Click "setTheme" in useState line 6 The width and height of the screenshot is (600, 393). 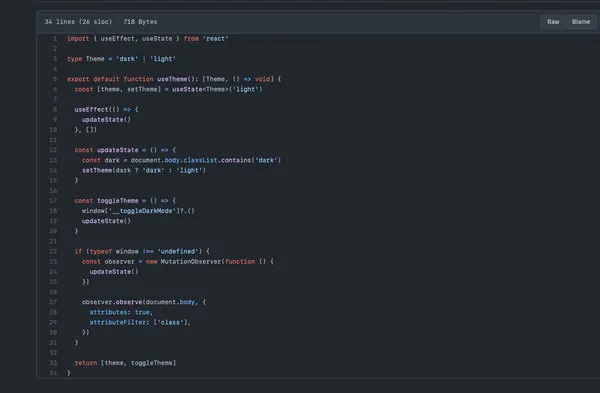click(142, 89)
